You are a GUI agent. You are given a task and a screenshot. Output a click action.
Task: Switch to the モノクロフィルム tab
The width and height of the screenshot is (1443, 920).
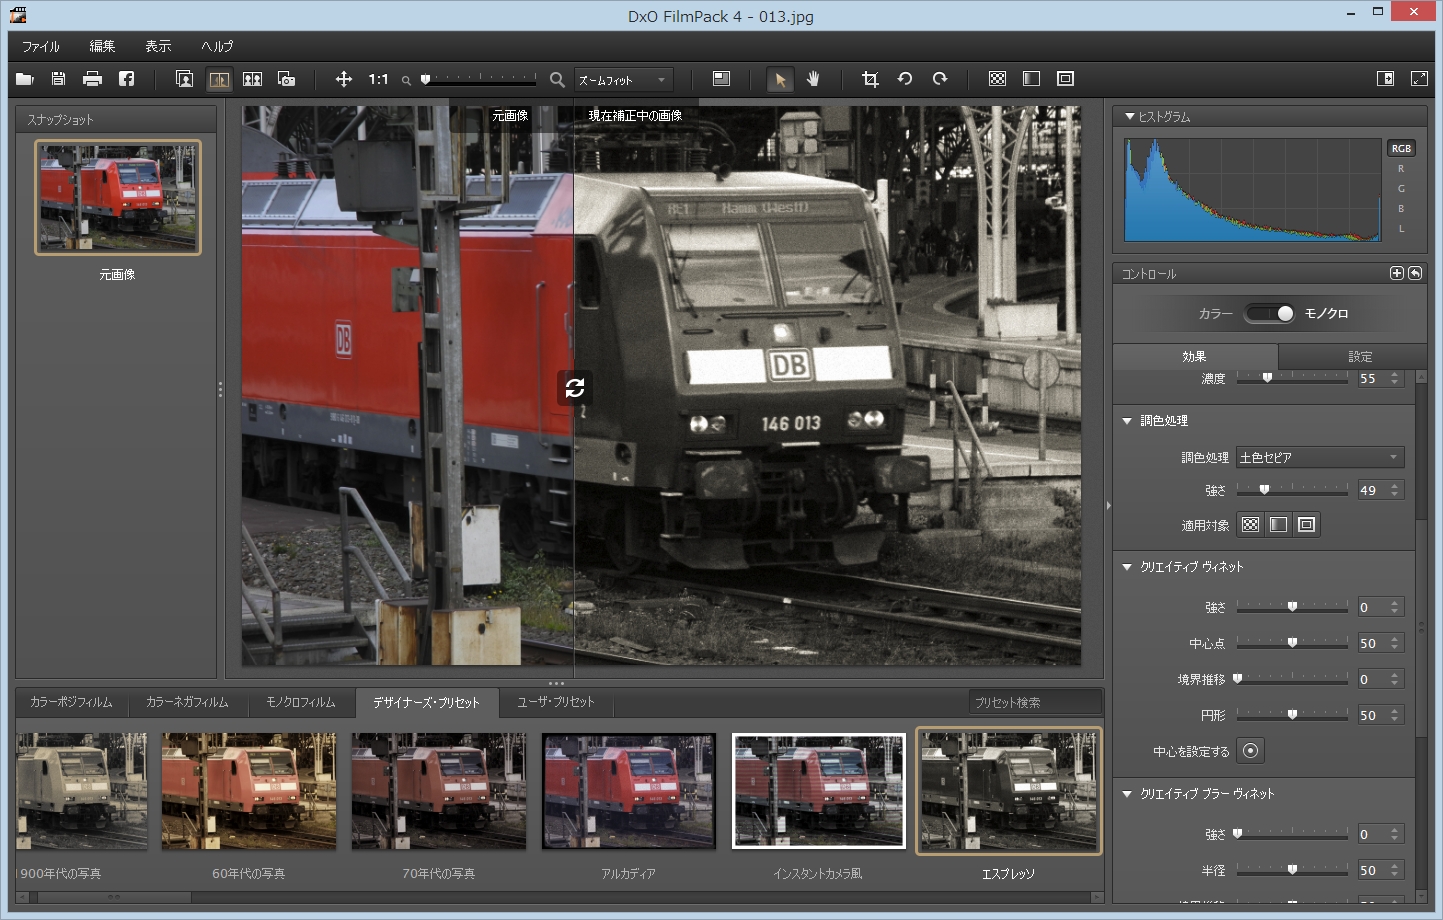[300, 702]
